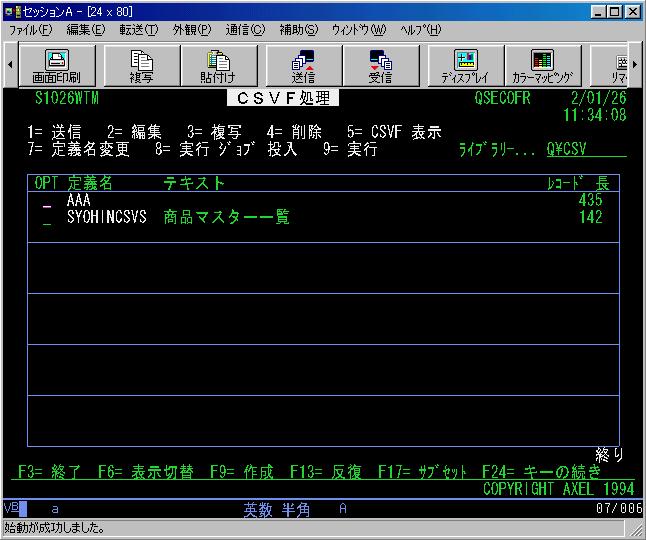Click the QSECOFR user name
The height and width of the screenshot is (540, 646).
coord(502,98)
